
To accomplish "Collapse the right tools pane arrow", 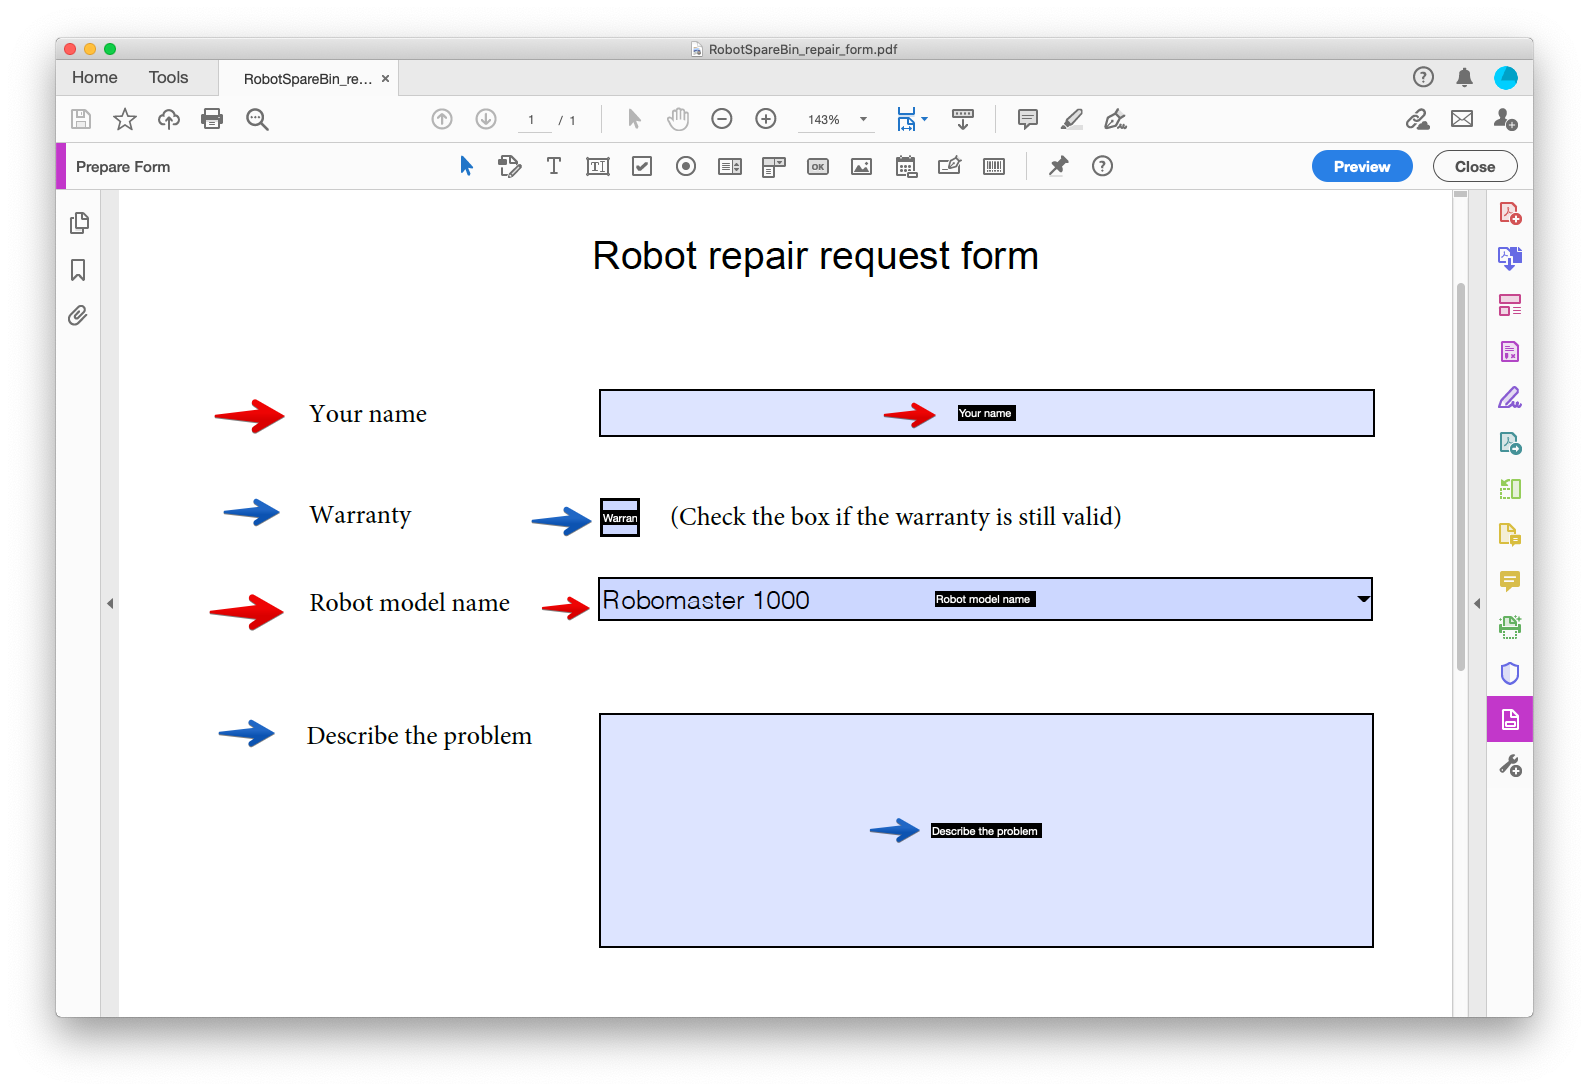I will (x=1477, y=603).
